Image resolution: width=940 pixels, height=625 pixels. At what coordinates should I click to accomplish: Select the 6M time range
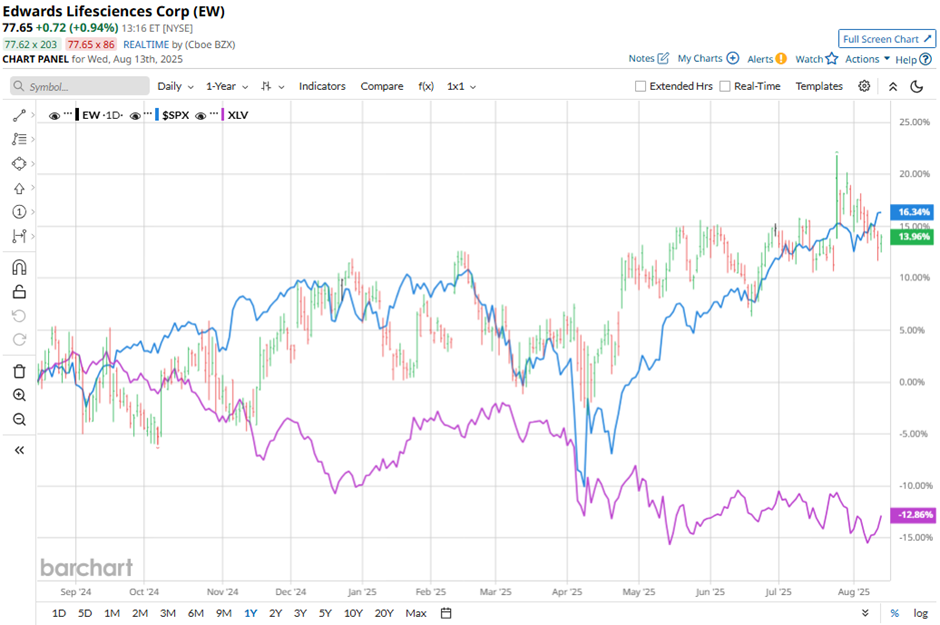[195, 613]
